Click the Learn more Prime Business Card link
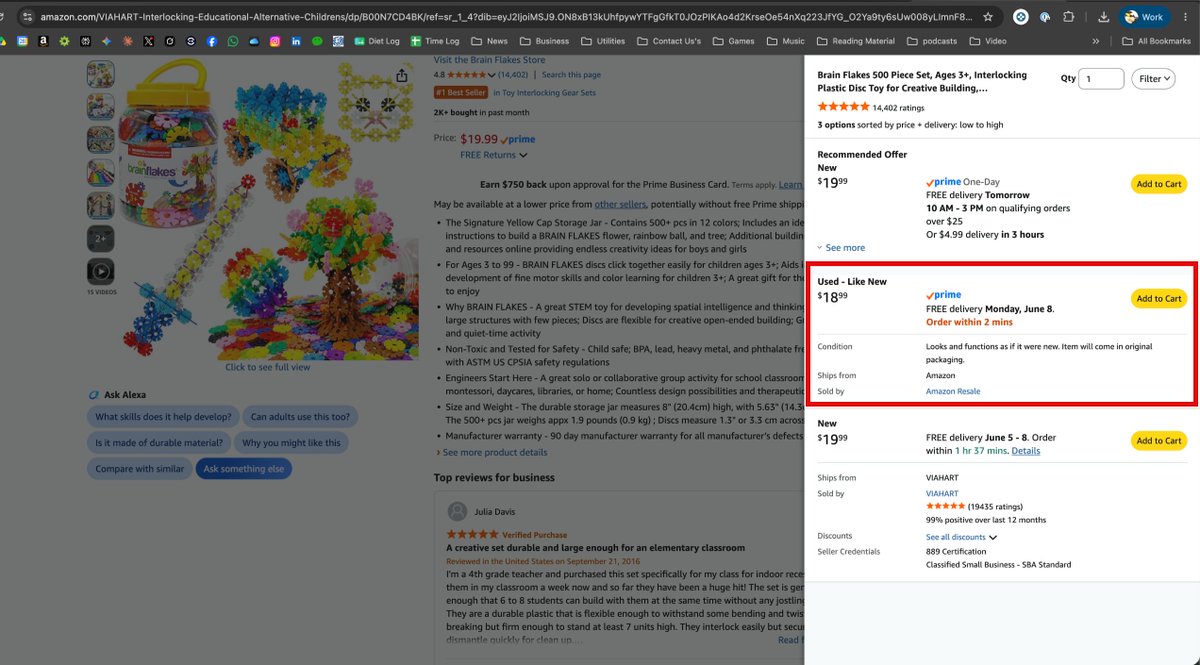The width and height of the screenshot is (1200, 665). 790,185
